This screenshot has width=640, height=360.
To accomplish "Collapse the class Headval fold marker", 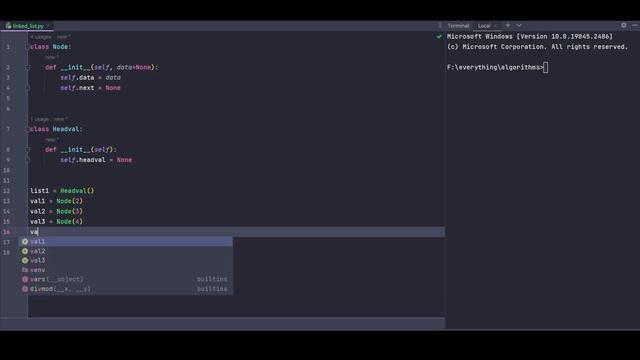I will coord(28,129).
